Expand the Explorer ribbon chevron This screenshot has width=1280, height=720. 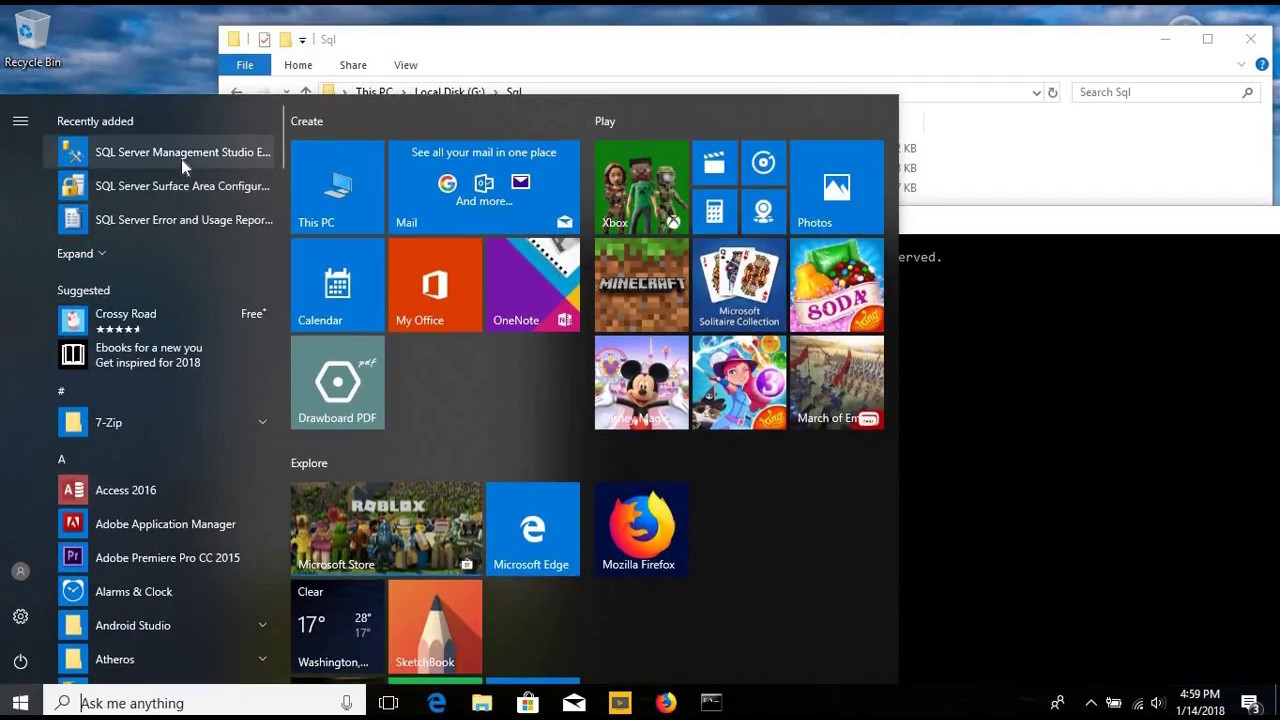(x=1241, y=65)
